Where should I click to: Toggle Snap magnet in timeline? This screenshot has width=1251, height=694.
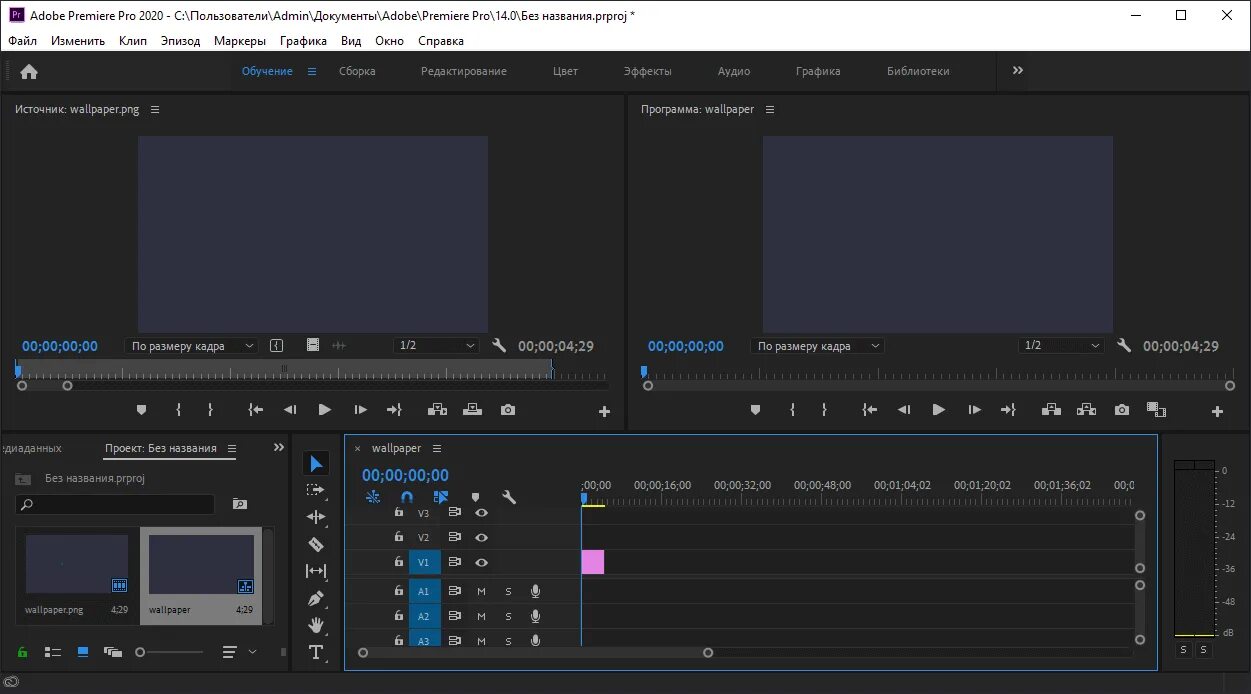point(407,497)
